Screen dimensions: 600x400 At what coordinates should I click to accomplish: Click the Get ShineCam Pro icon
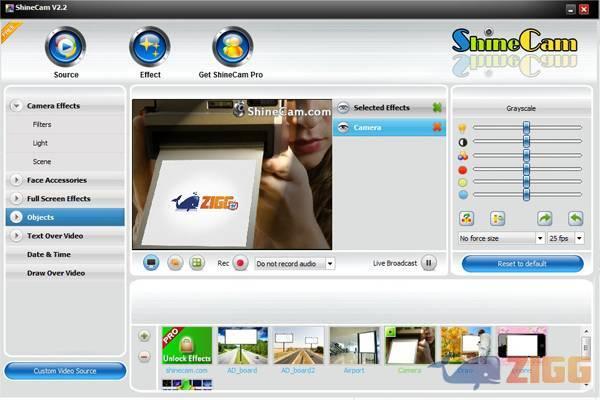coord(233,47)
